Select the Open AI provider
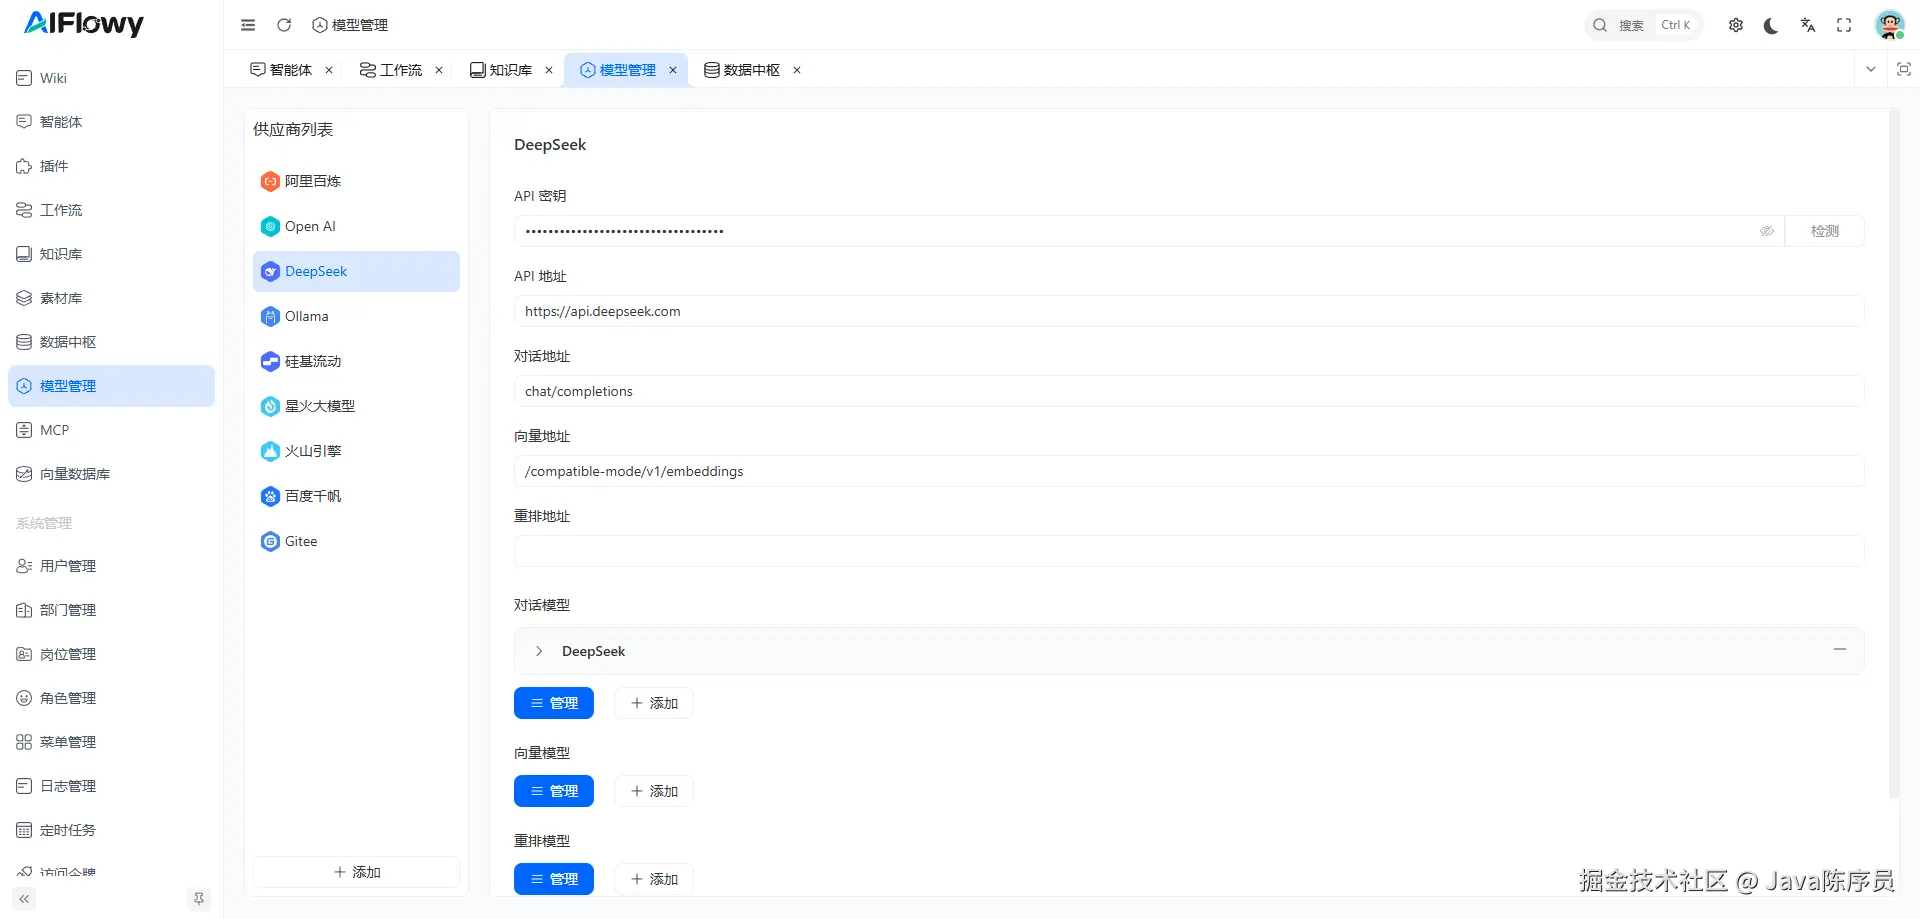 pyautogui.click(x=356, y=226)
